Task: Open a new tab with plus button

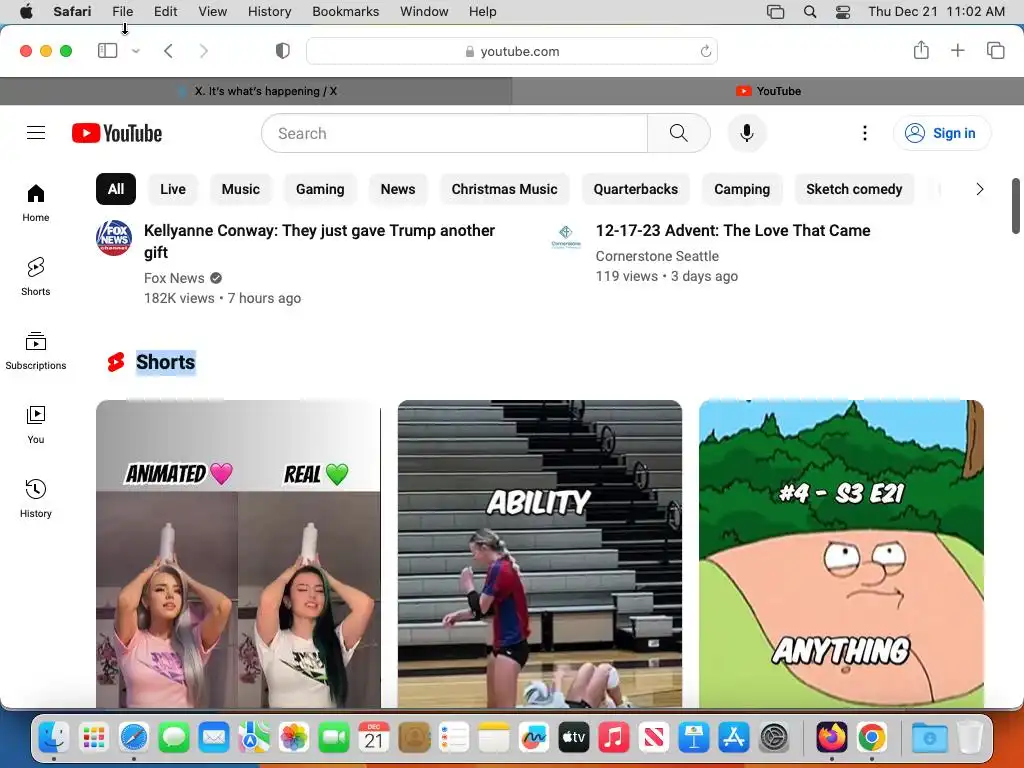Action: tap(957, 50)
